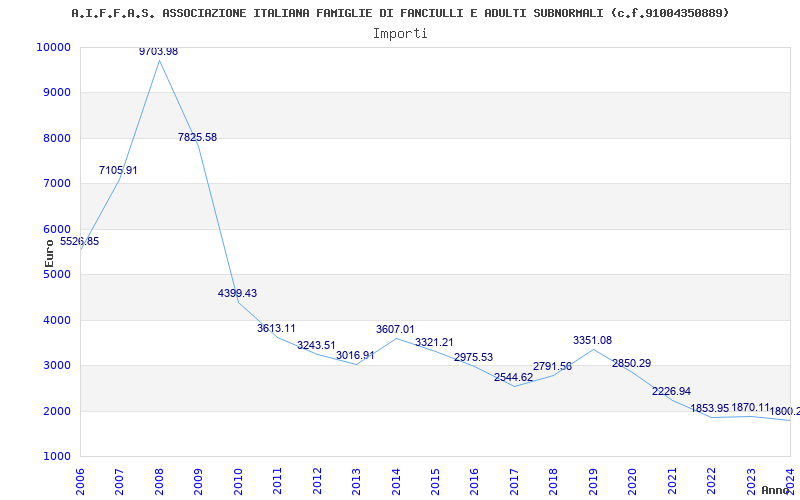Image resolution: width=800 pixels, height=500 pixels.
Task: Click the 3607.01 data label
Action: point(395,330)
